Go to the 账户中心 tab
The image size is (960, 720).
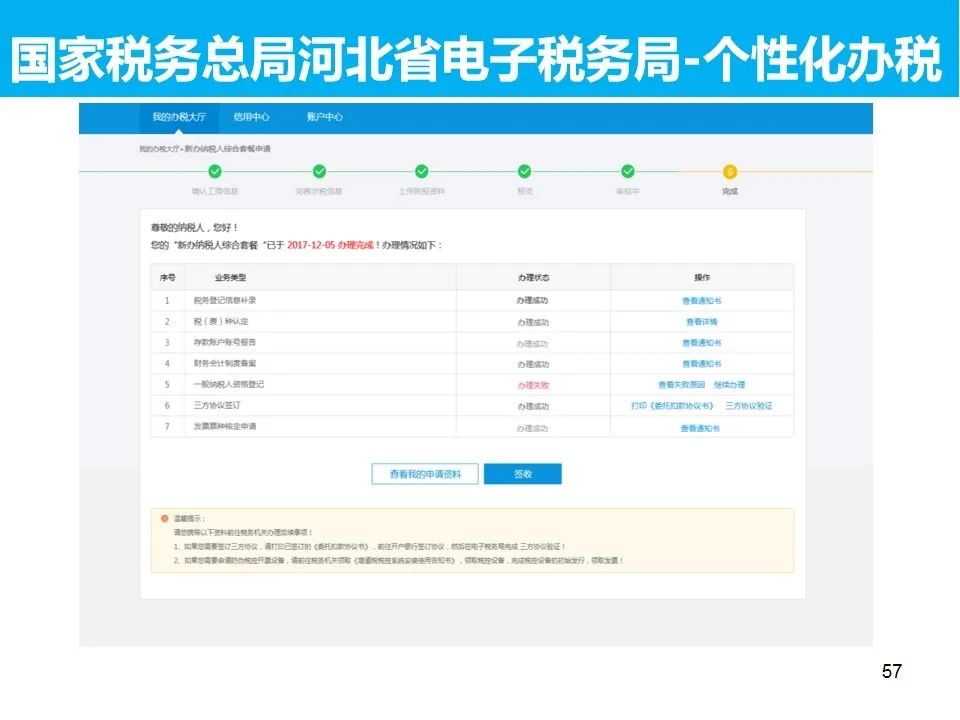click(x=324, y=117)
